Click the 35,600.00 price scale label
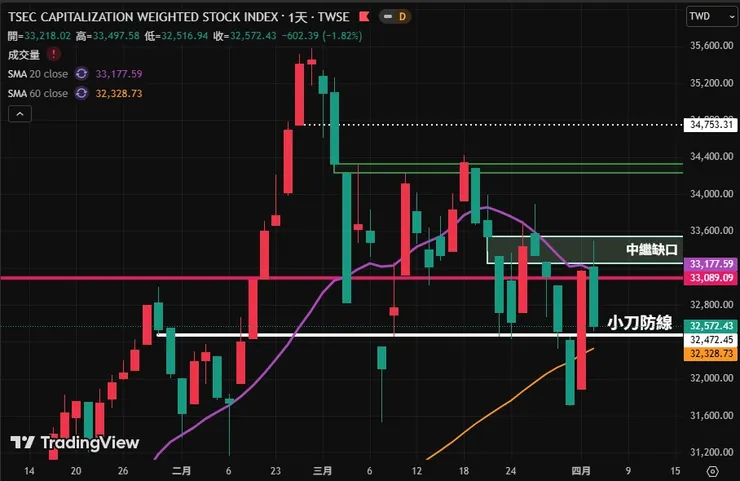 (711, 45)
